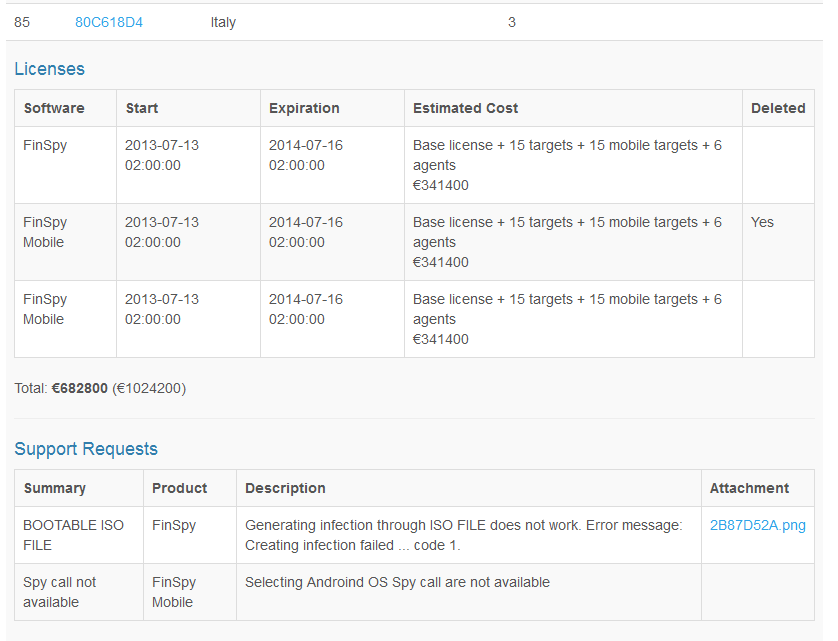Click the Licenses section heading
Viewport: 838px width, 641px height.
[x=49, y=69]
